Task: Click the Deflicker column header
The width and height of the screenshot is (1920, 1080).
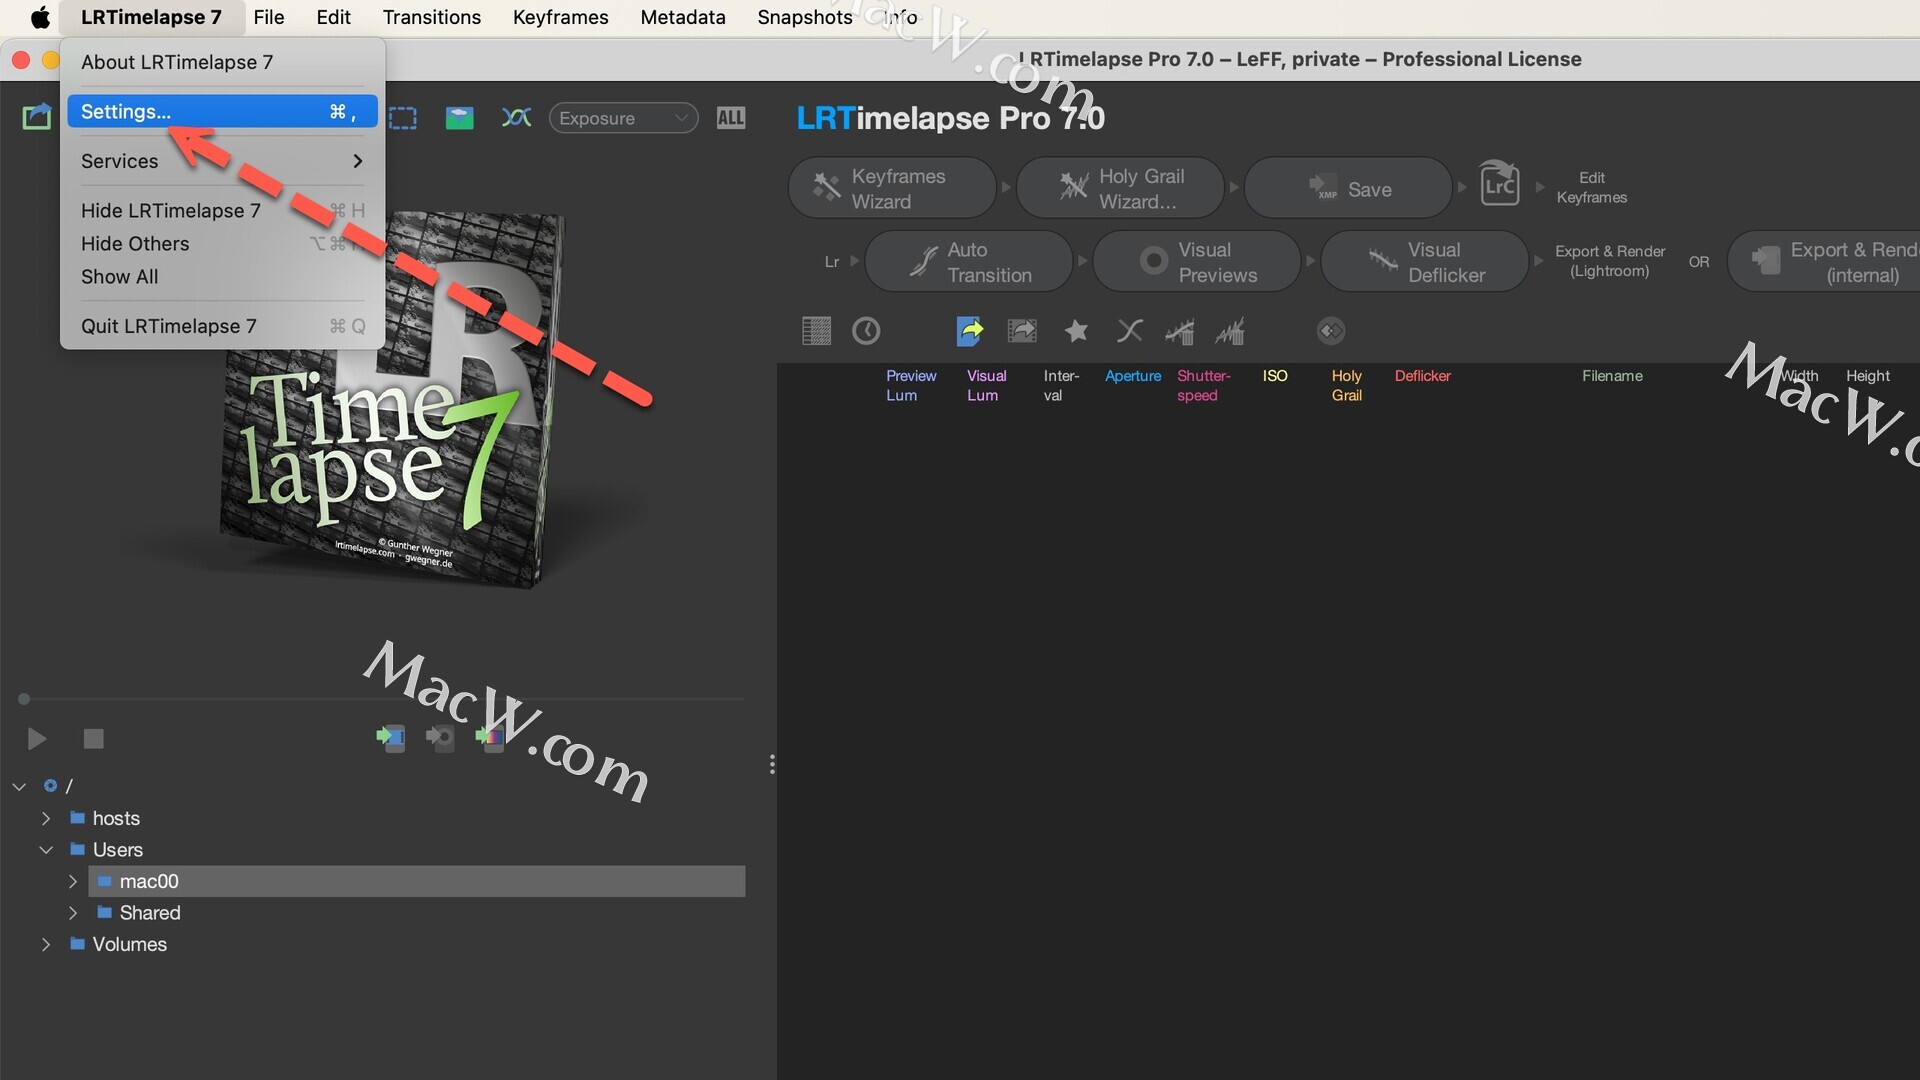Action: pos(1423,376)
